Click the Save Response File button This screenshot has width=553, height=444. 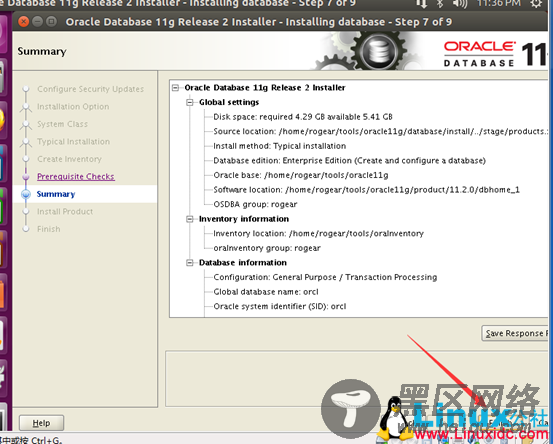(x=515, y=333)
